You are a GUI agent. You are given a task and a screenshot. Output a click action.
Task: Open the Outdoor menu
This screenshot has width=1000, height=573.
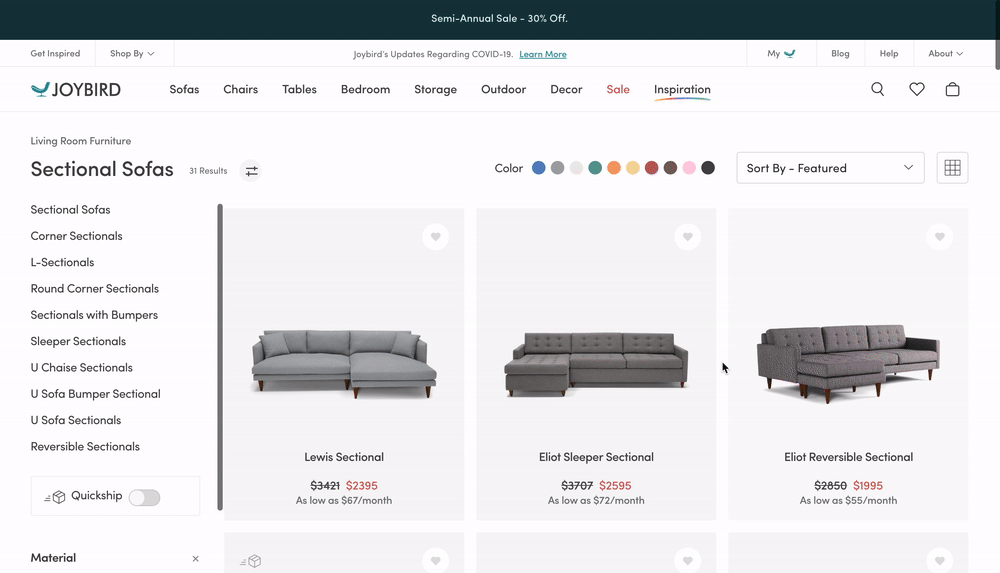[x=503, y=89]
